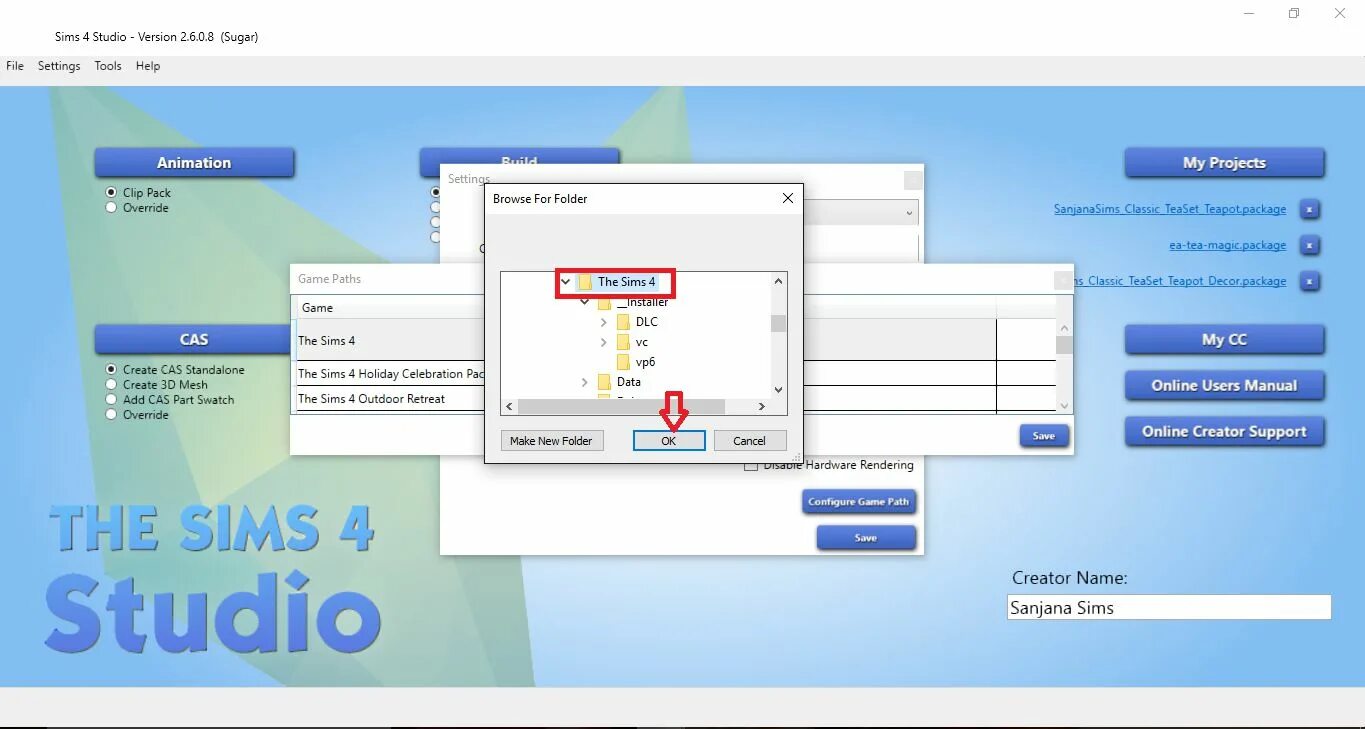The image size is (1365, 729).
Task: Open Online Creator Support
Action: 1224,432
